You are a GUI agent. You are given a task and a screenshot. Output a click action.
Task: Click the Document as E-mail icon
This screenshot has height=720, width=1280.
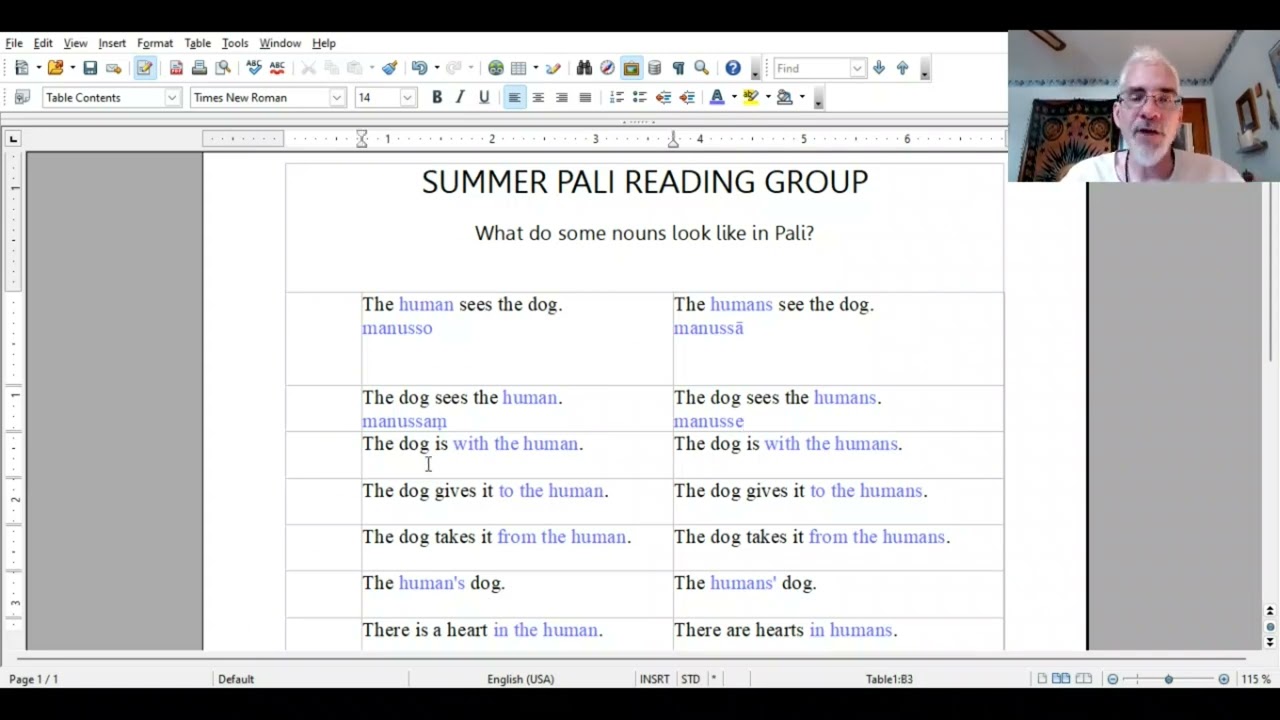[x=114, y=68]
